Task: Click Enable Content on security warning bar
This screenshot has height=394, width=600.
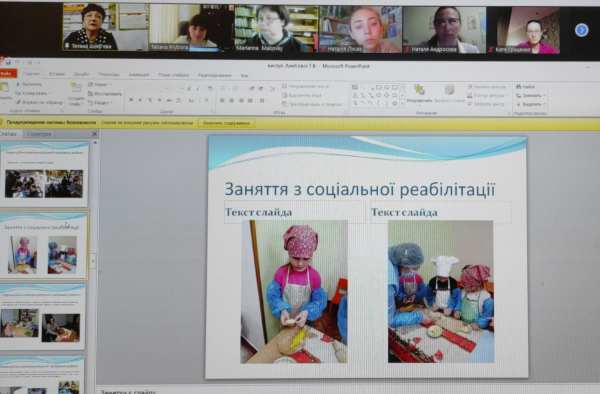Action: (x=226, y=123)
